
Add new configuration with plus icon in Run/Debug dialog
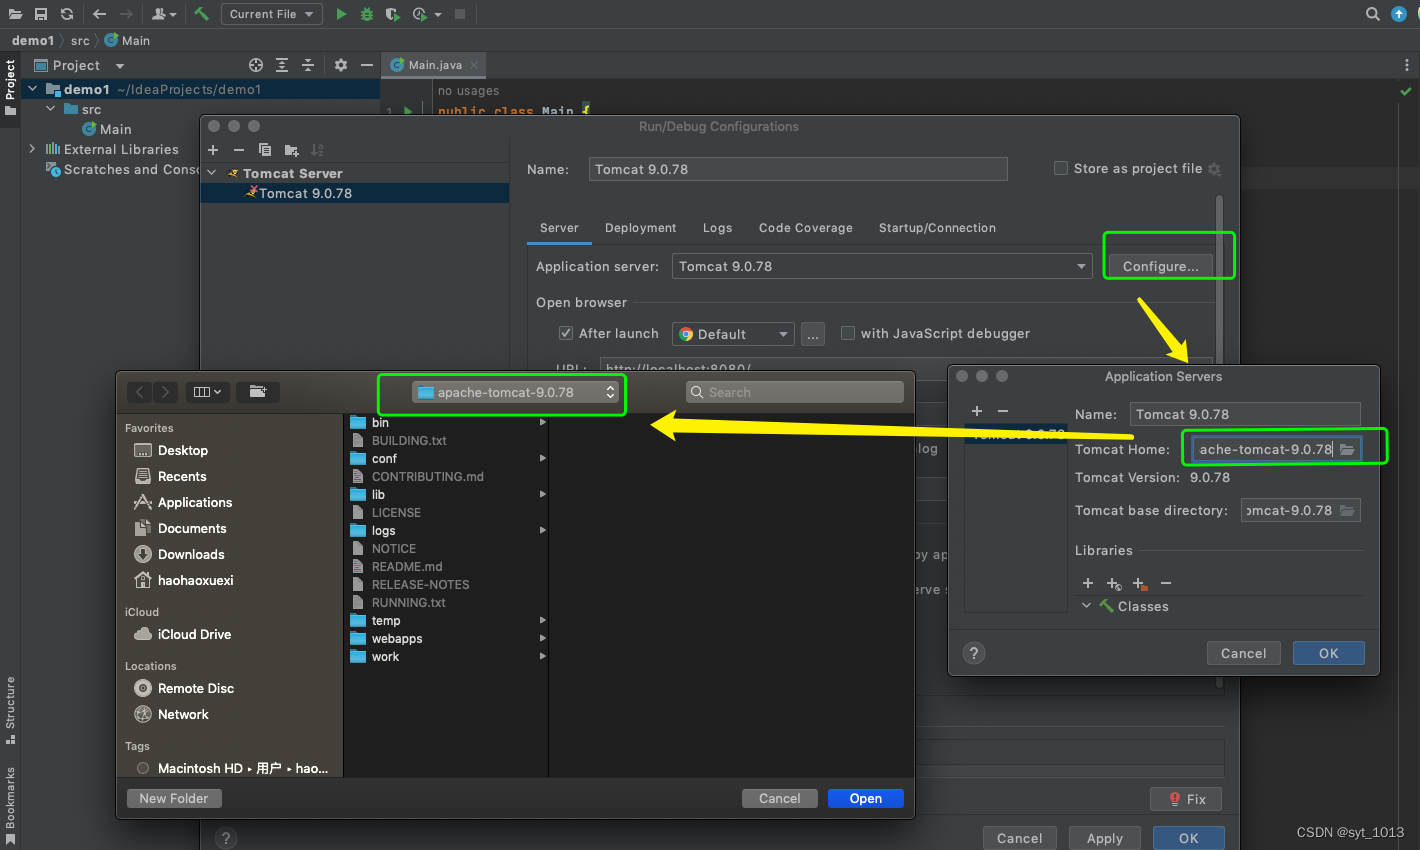(213, 150)
